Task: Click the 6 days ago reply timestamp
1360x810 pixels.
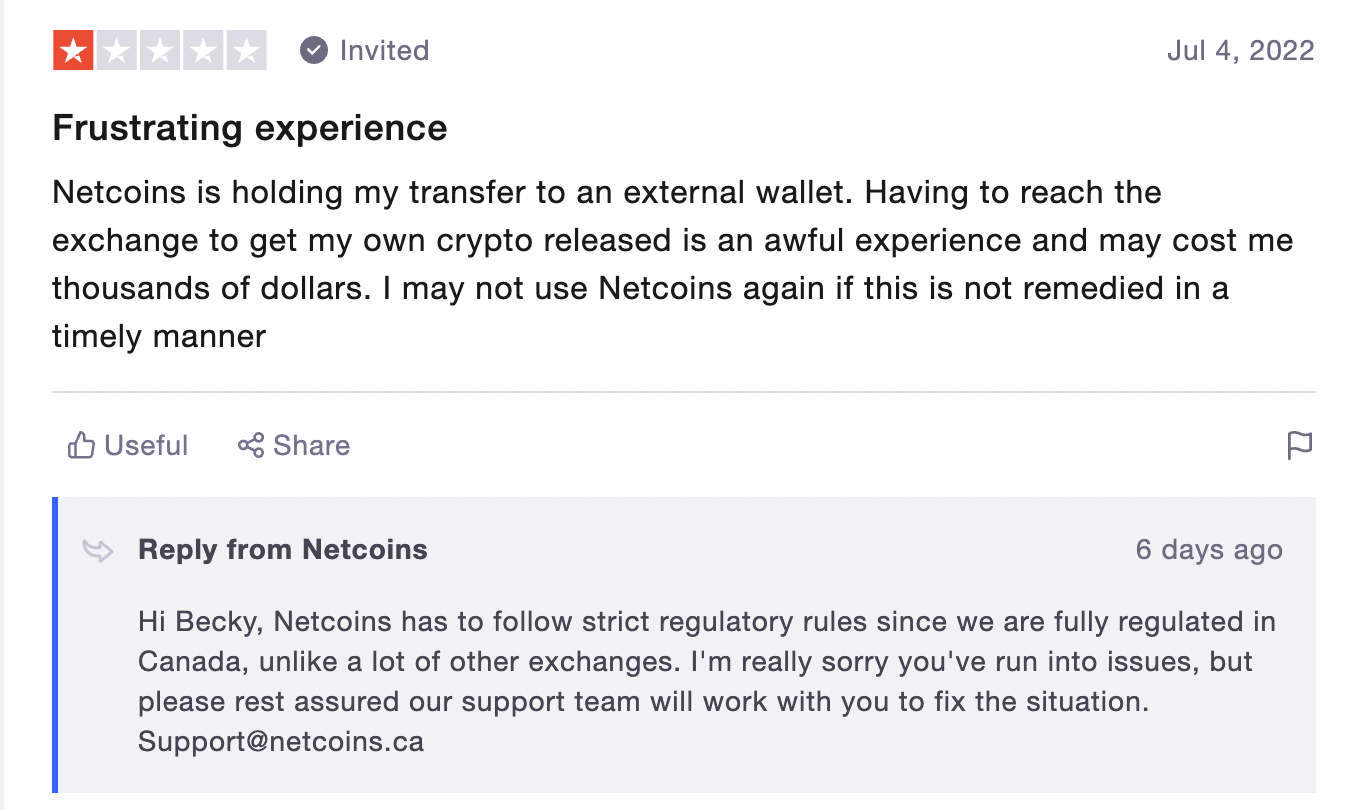Action: (x=1208, y=549)
